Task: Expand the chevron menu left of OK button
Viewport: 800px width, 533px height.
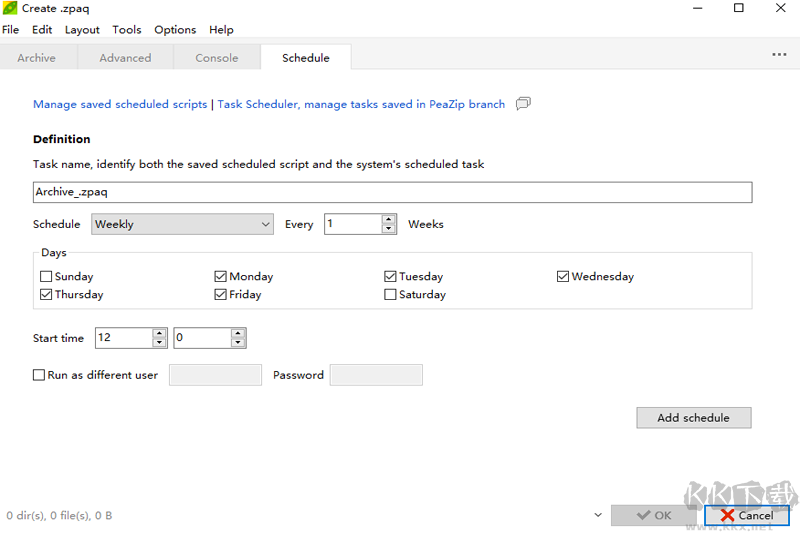Action: point(598,516)
